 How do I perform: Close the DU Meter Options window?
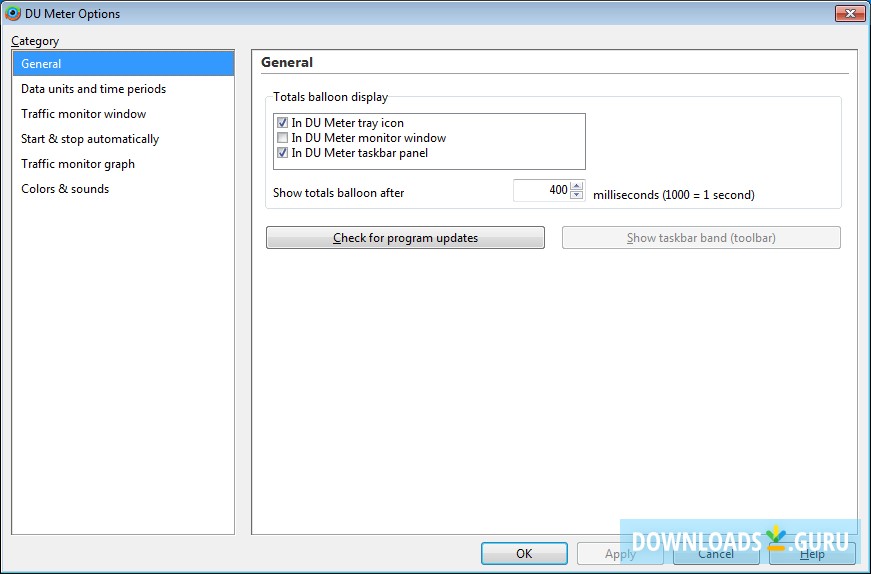click(849, 13)
